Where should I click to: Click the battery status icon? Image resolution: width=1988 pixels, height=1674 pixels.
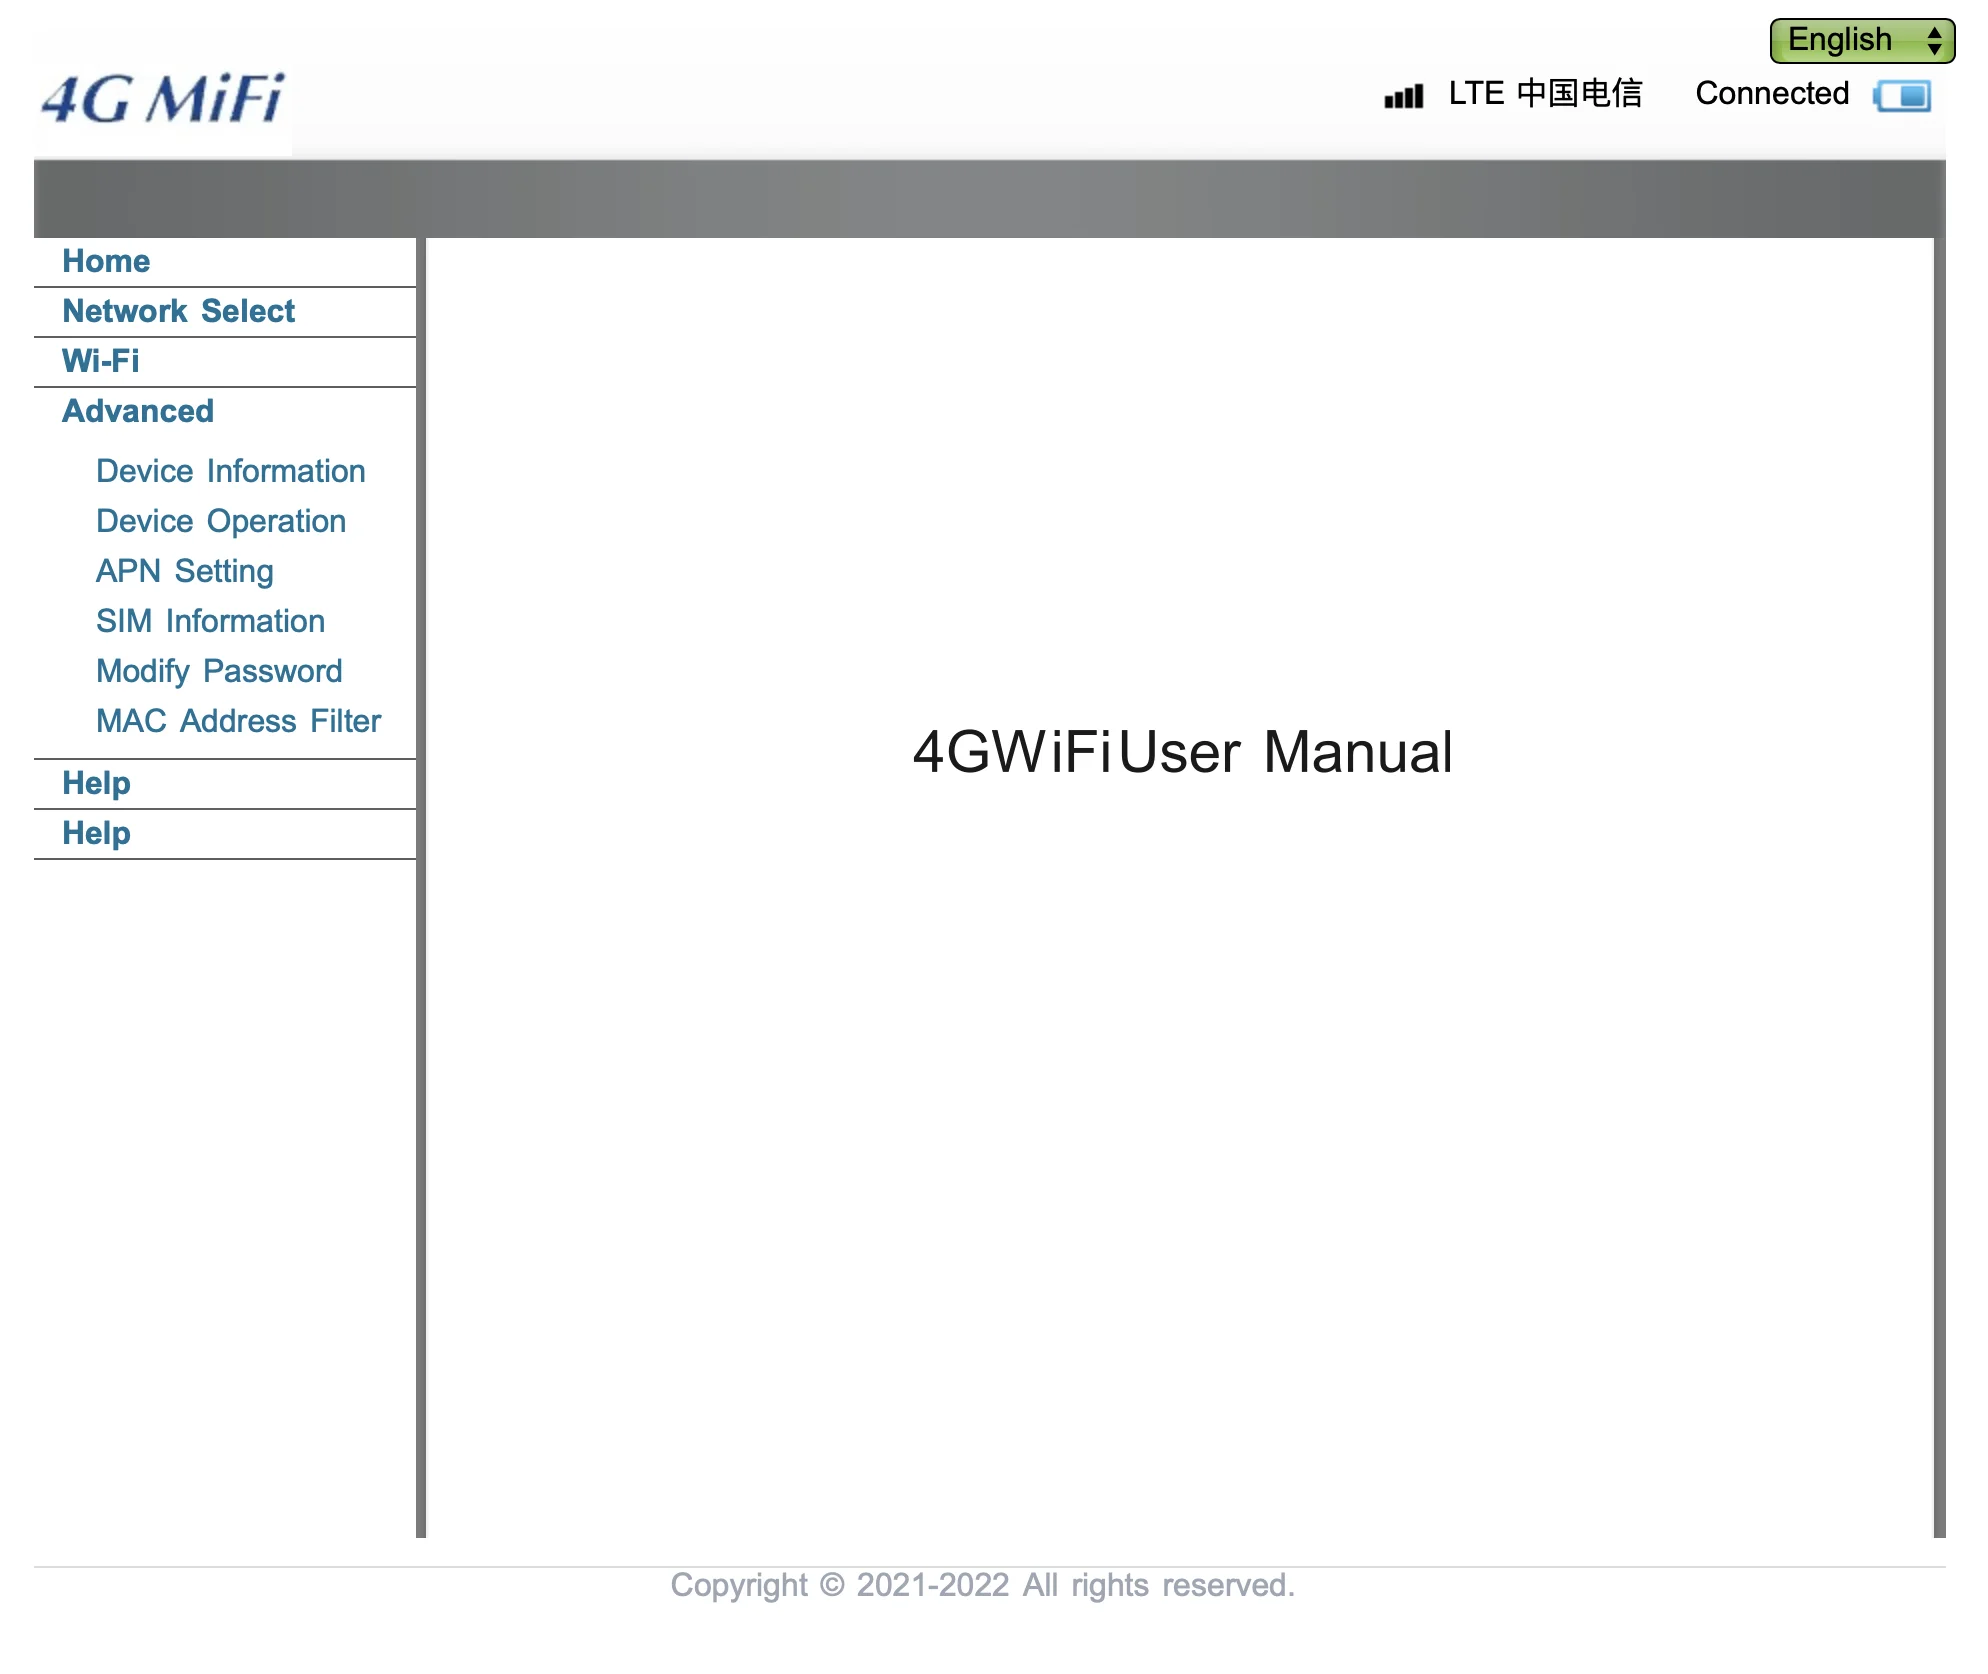1903,96
